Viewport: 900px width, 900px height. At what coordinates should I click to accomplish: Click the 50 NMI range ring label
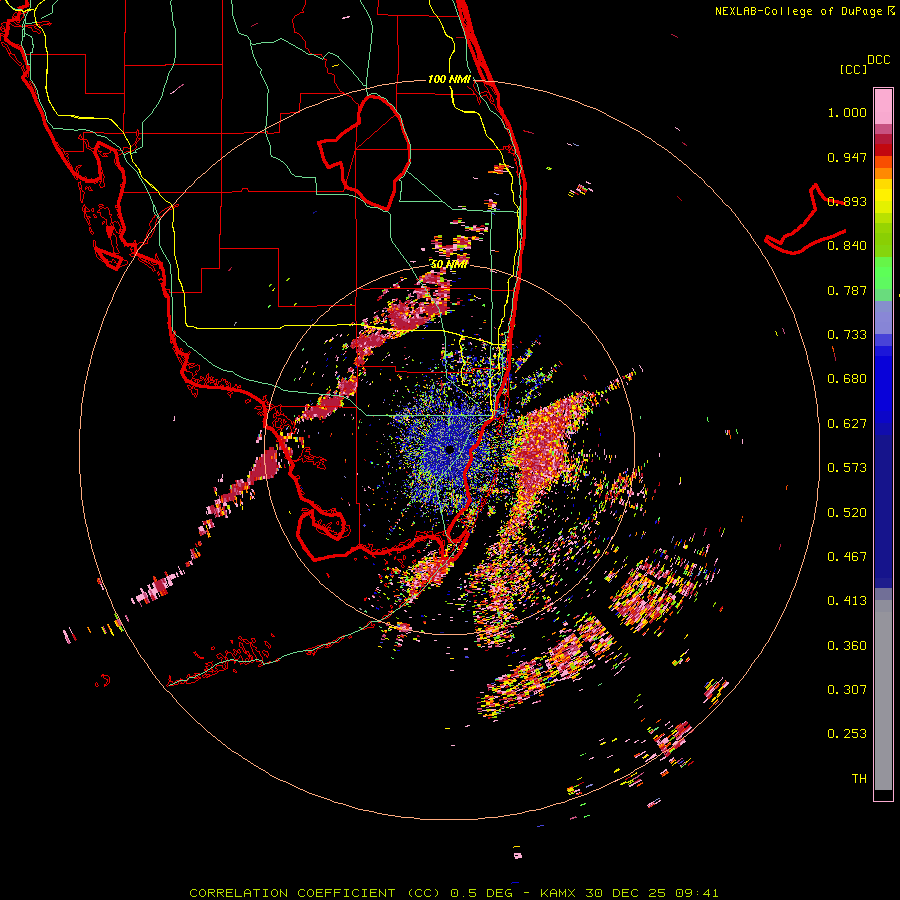[x=448, y=265]
